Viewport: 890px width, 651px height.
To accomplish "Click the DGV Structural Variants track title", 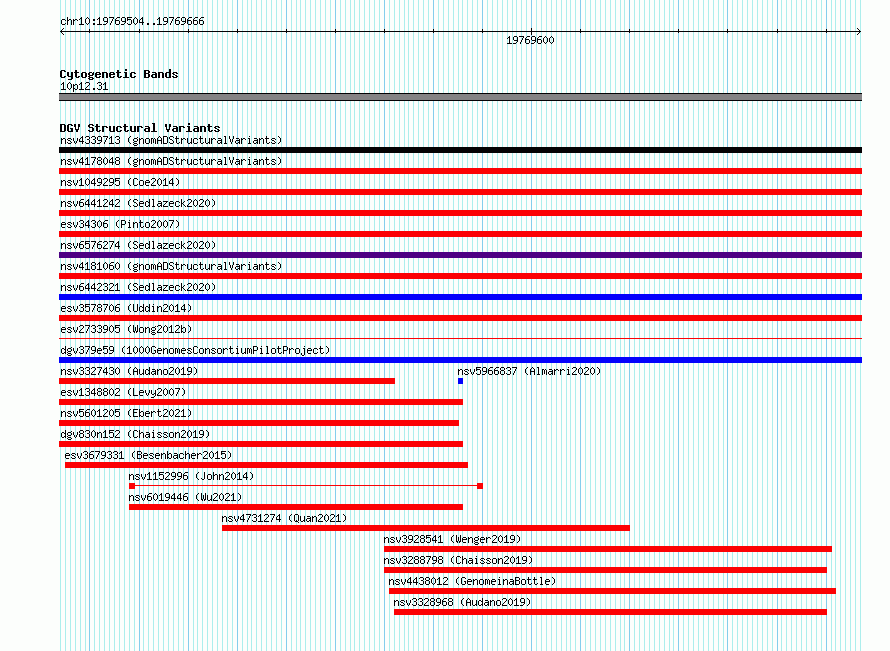I will pos(140,128).
